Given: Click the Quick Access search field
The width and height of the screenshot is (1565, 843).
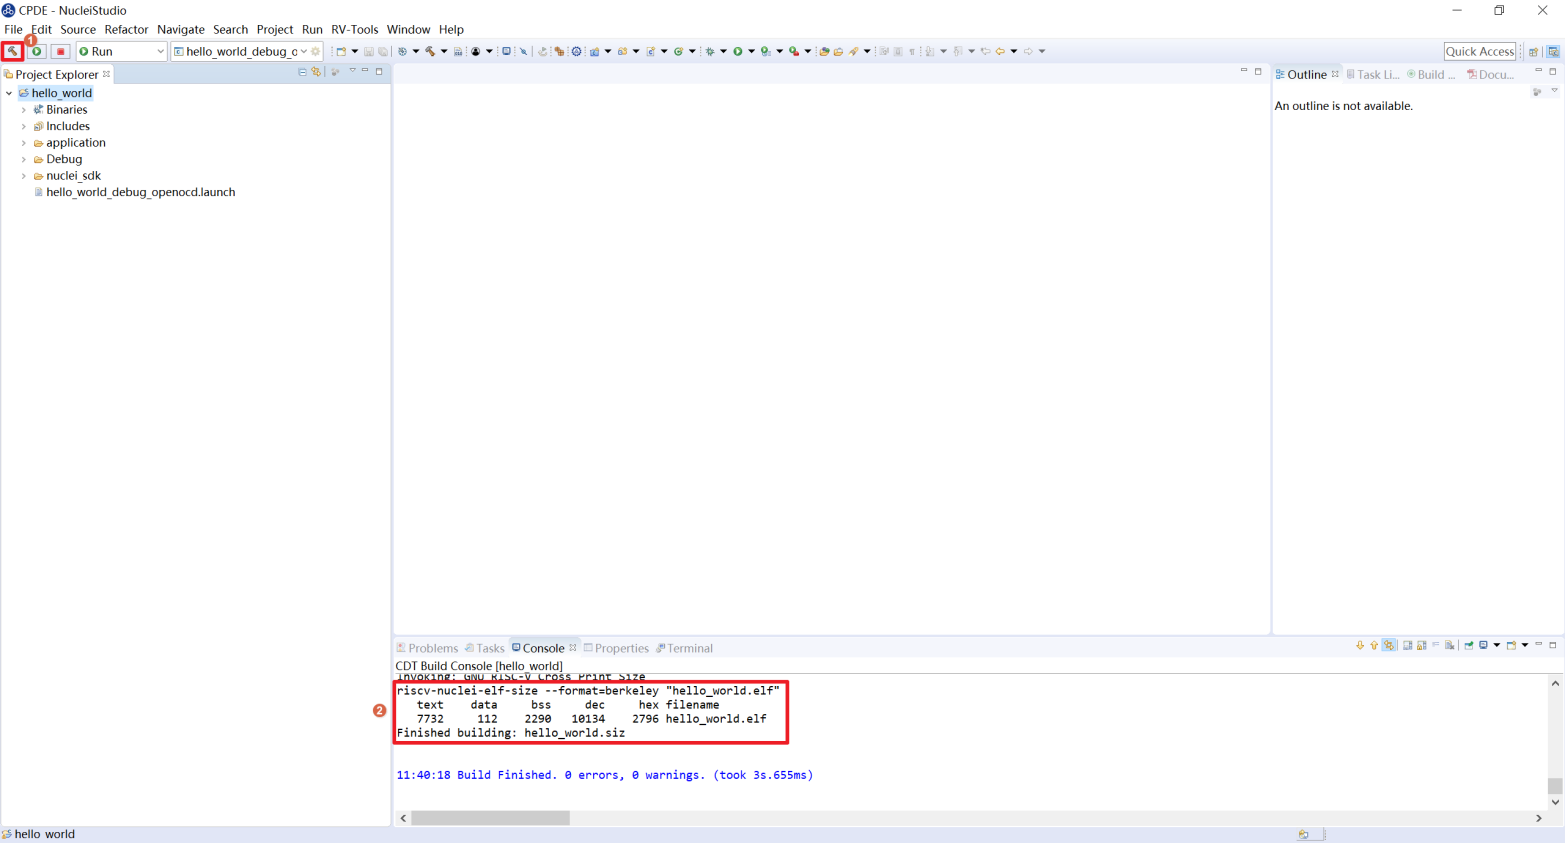Looking at the screenshot, I should pyautogui.click(x=1480, y=51).
